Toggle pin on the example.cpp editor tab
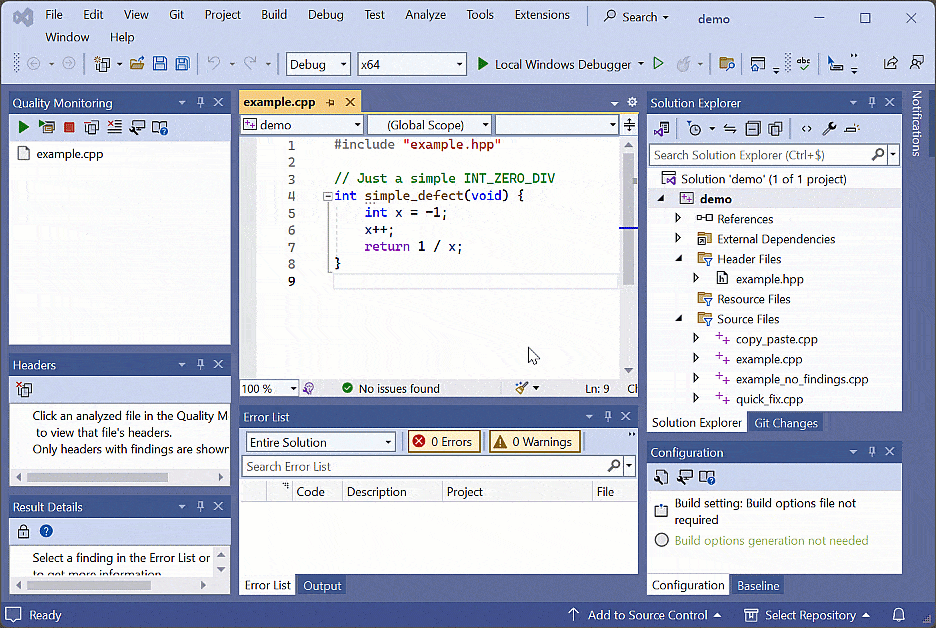 pyautogui.click(x=331, y=102)
